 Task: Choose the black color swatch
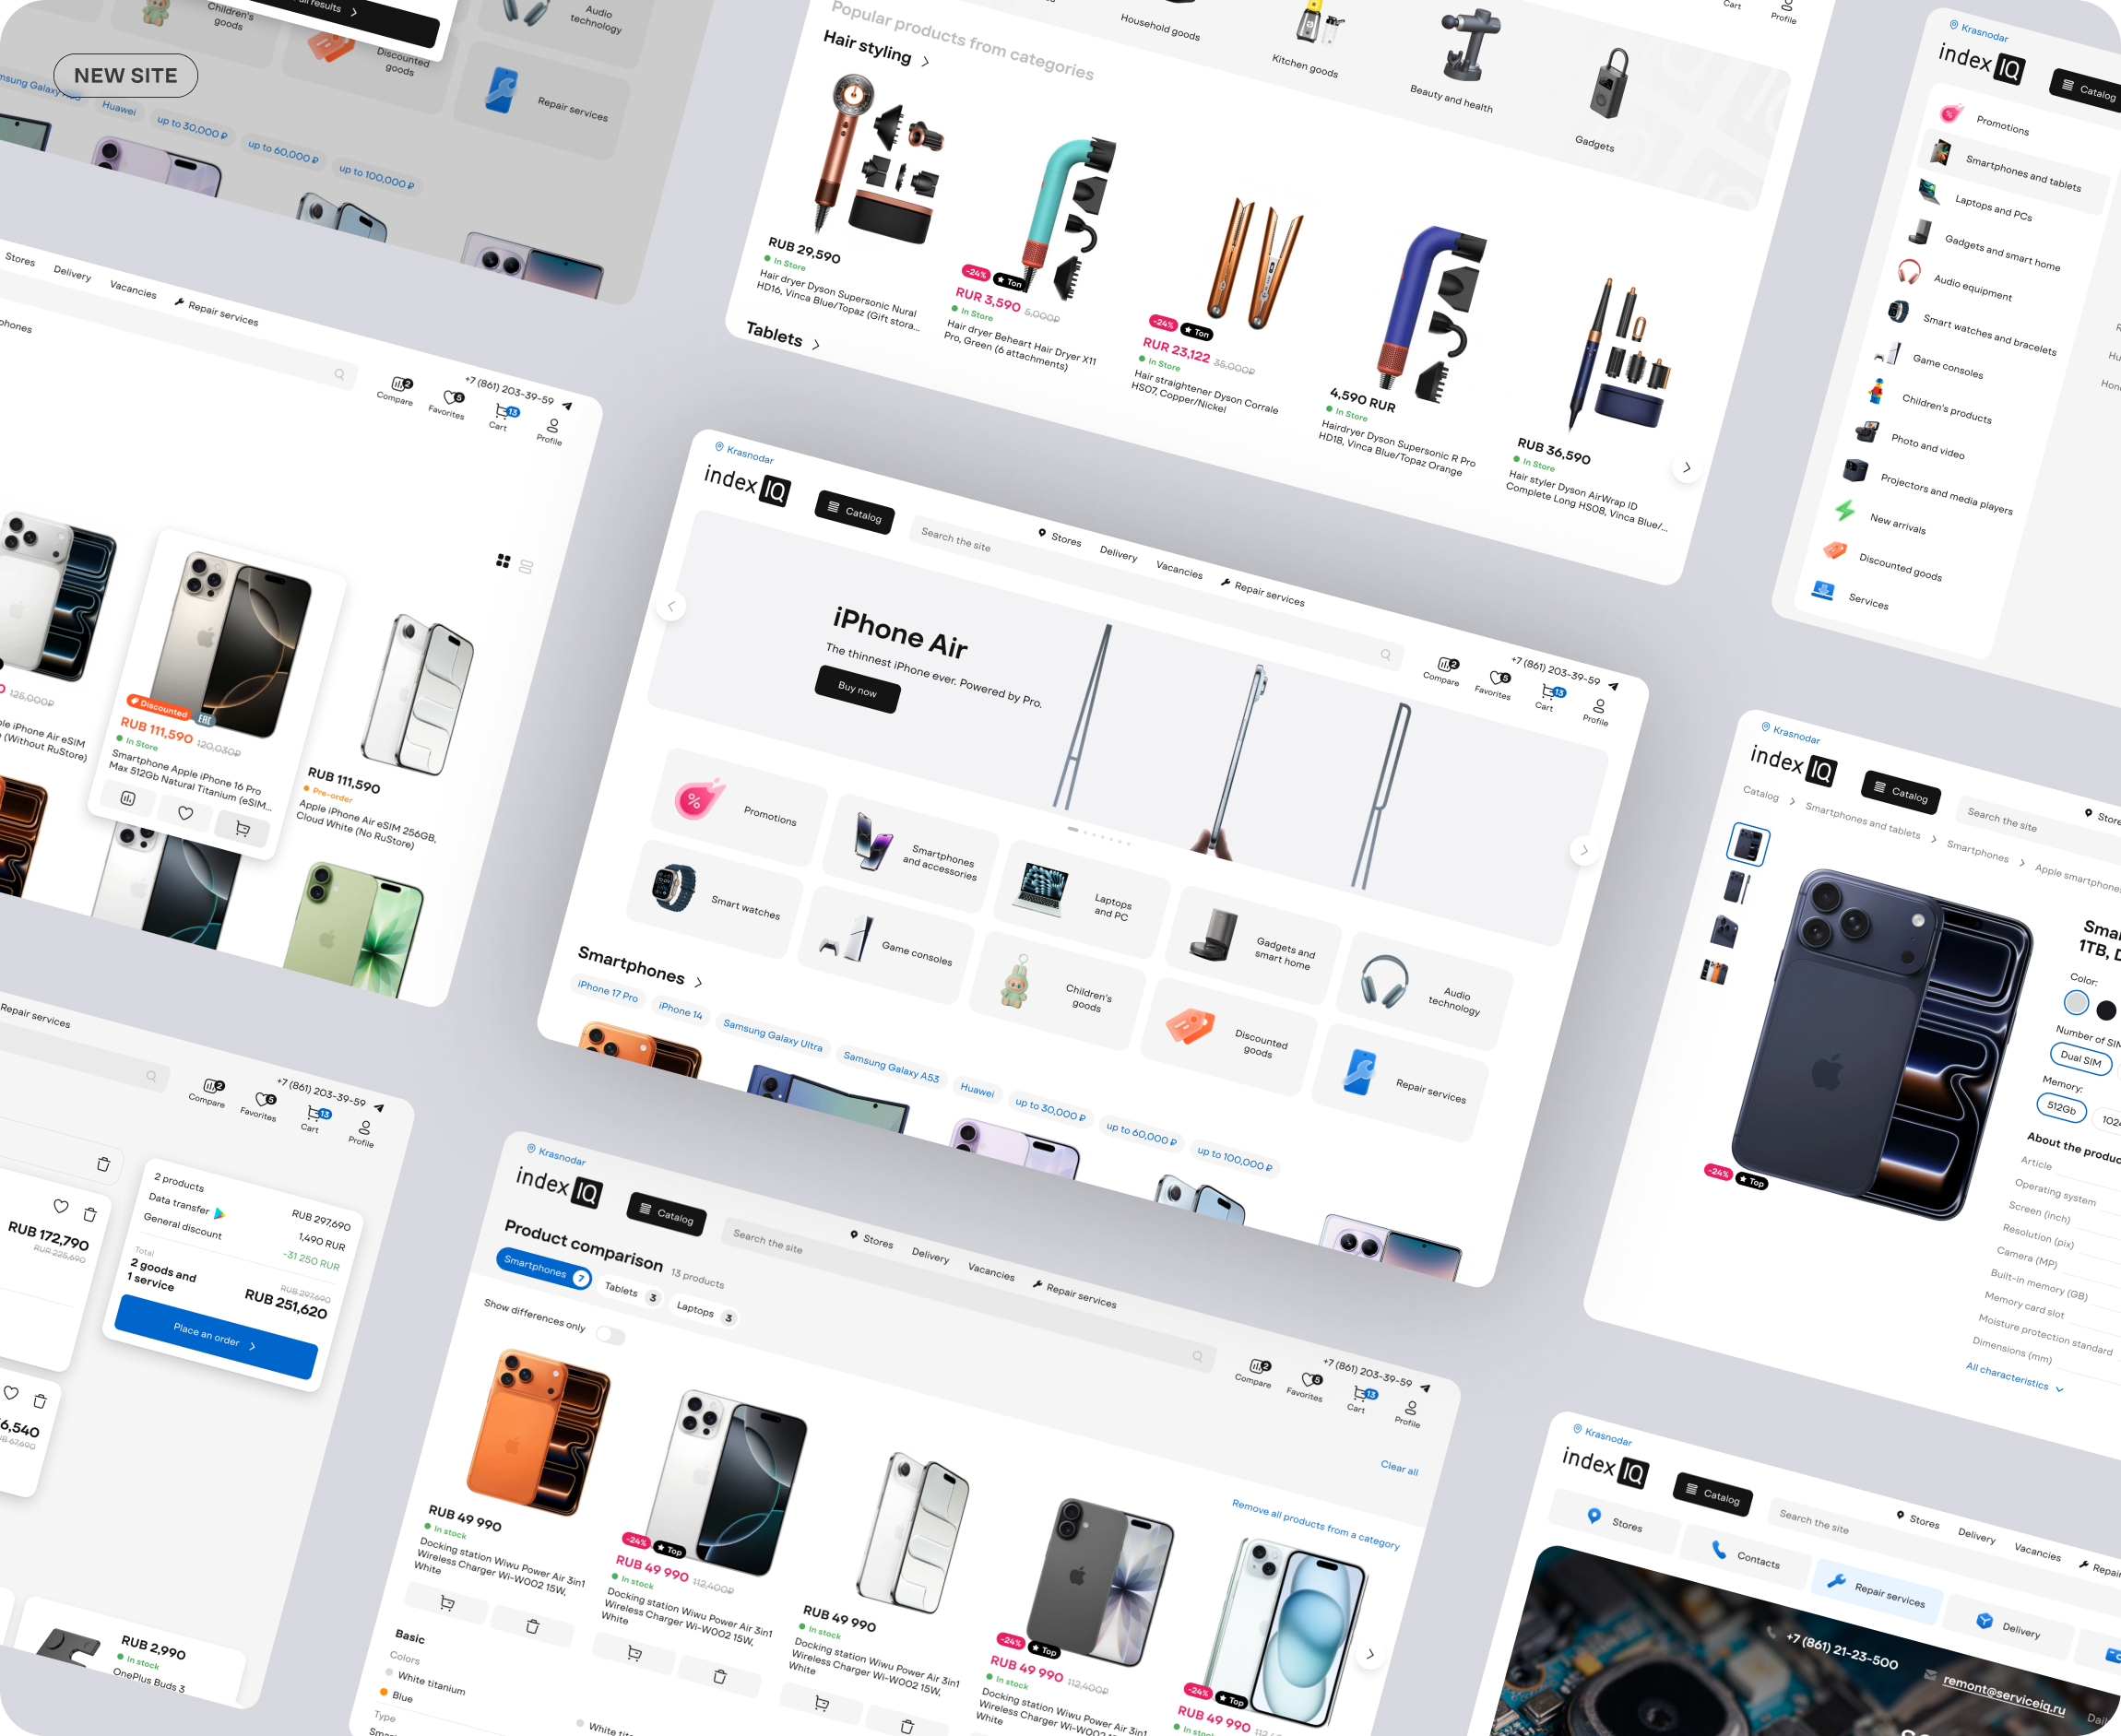click(x=2106, y=1010)
